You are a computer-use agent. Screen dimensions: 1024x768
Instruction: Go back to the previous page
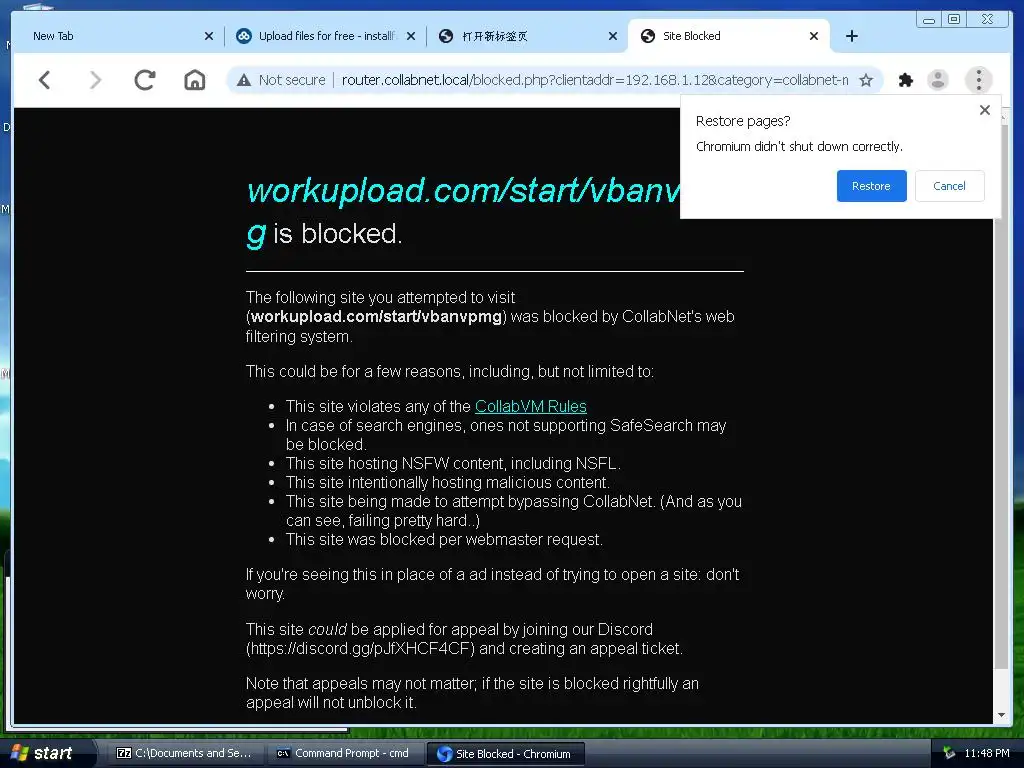(44, 80)
